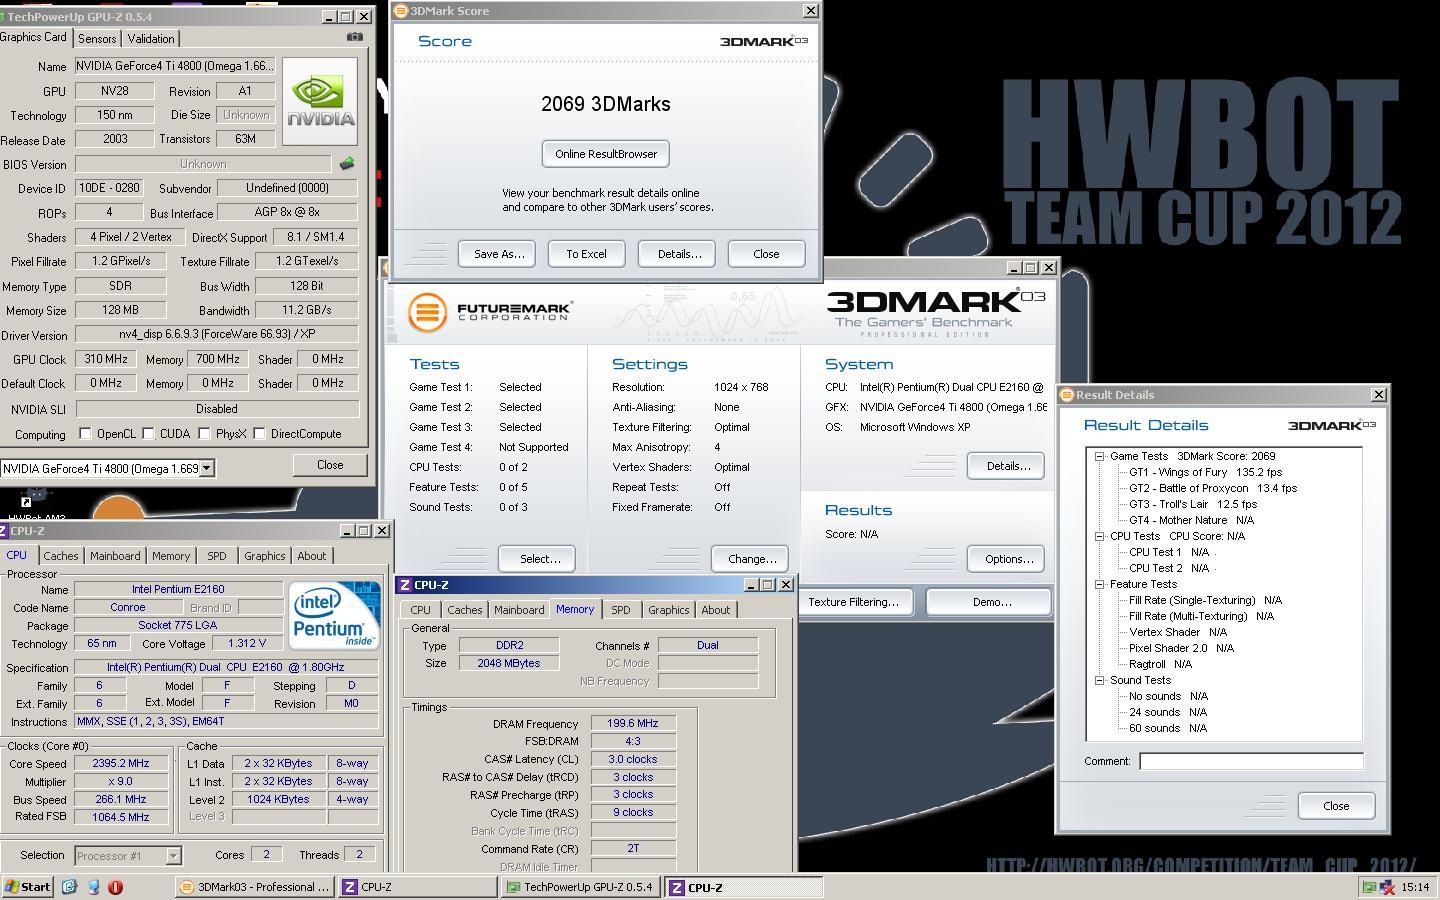This screenshot has height=900, width=1440.
Task: Switch to the Sensors tab in GPU-Z
Action: [x=97, y=39]
